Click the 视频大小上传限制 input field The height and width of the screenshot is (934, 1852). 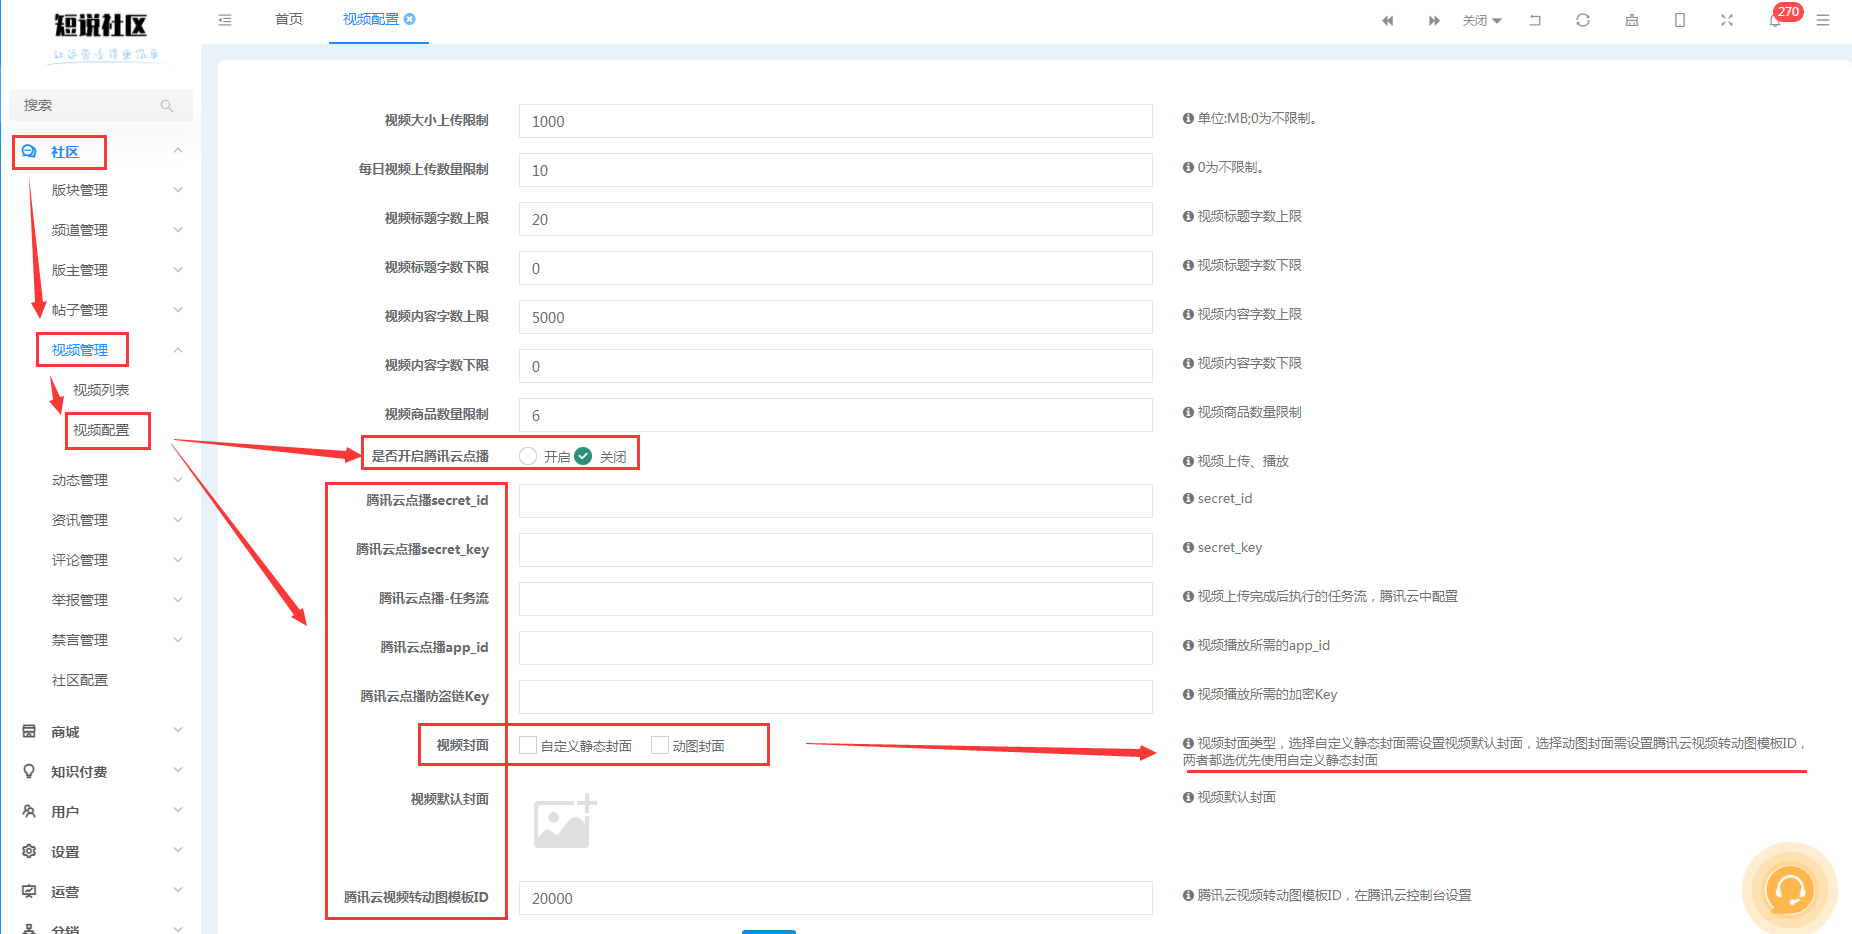point(835,121)
